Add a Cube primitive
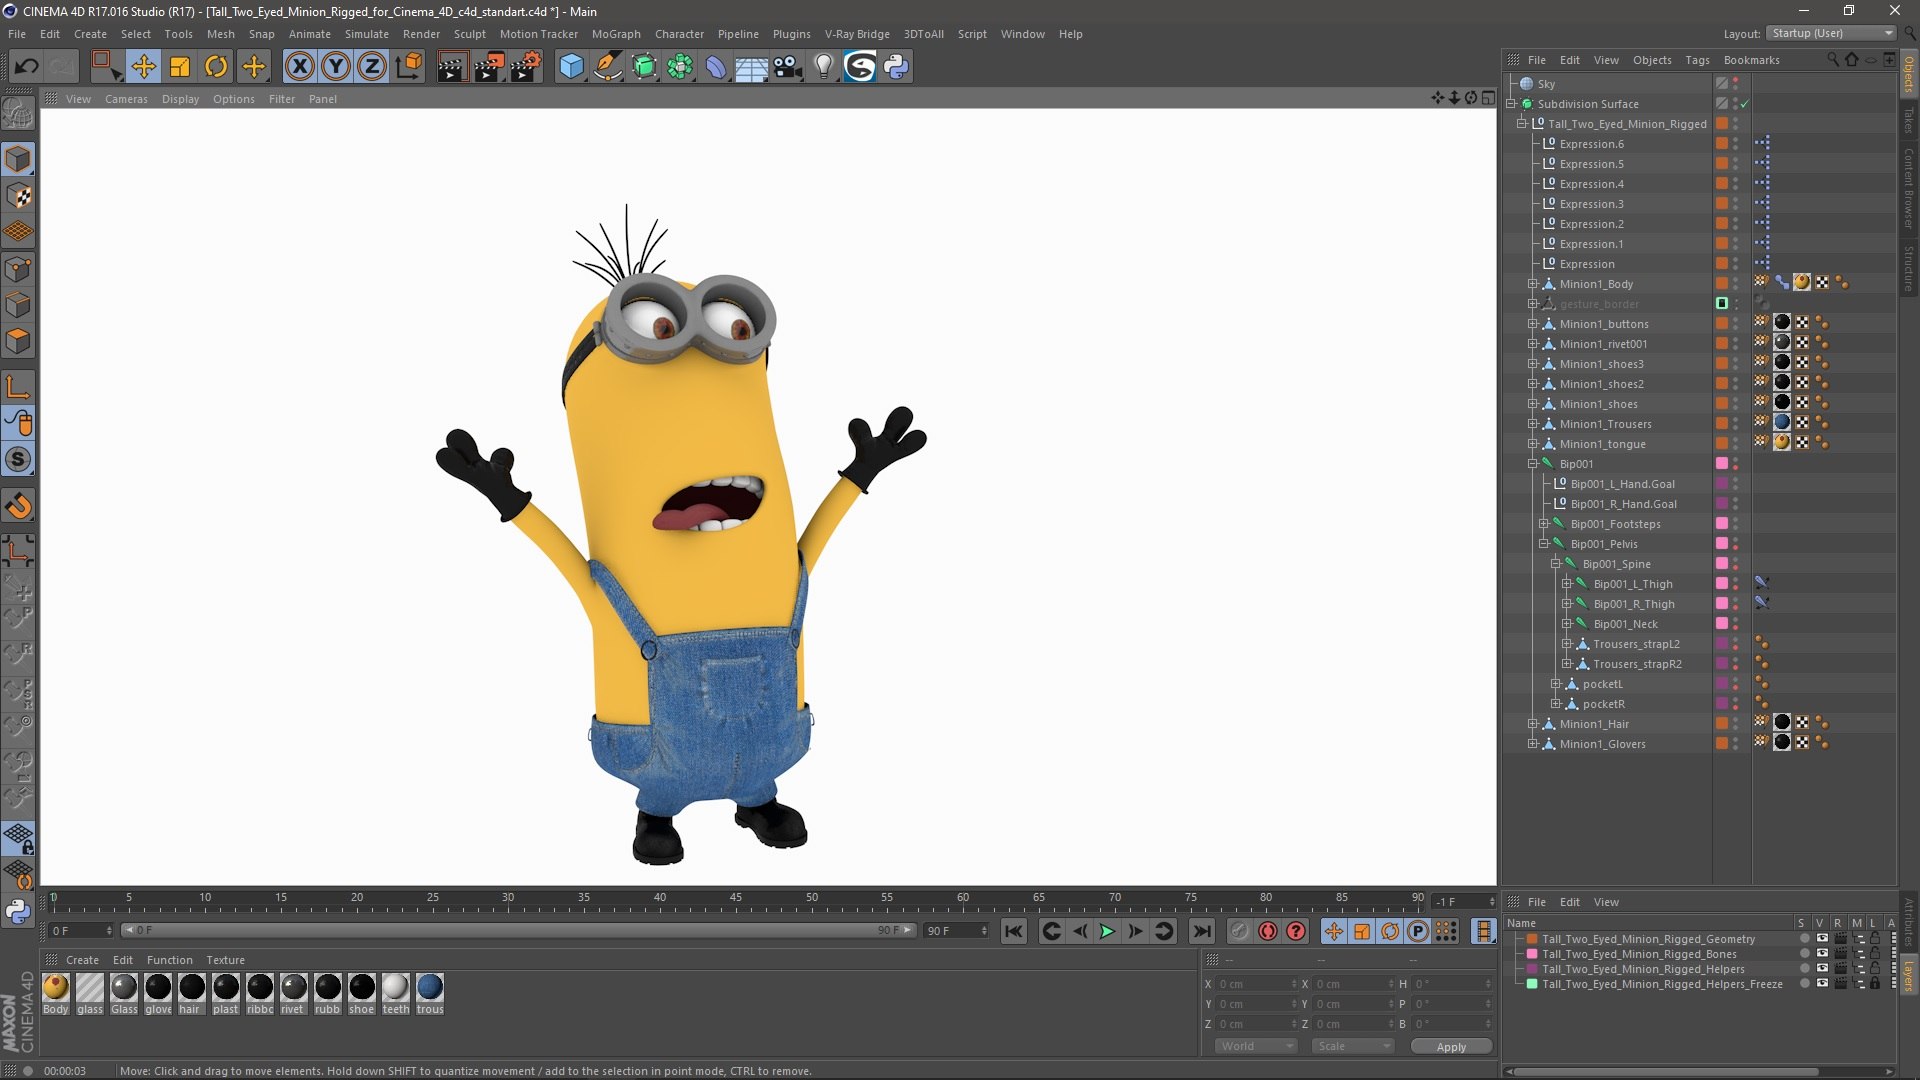1920x1080 pixels. coord(571,67)
